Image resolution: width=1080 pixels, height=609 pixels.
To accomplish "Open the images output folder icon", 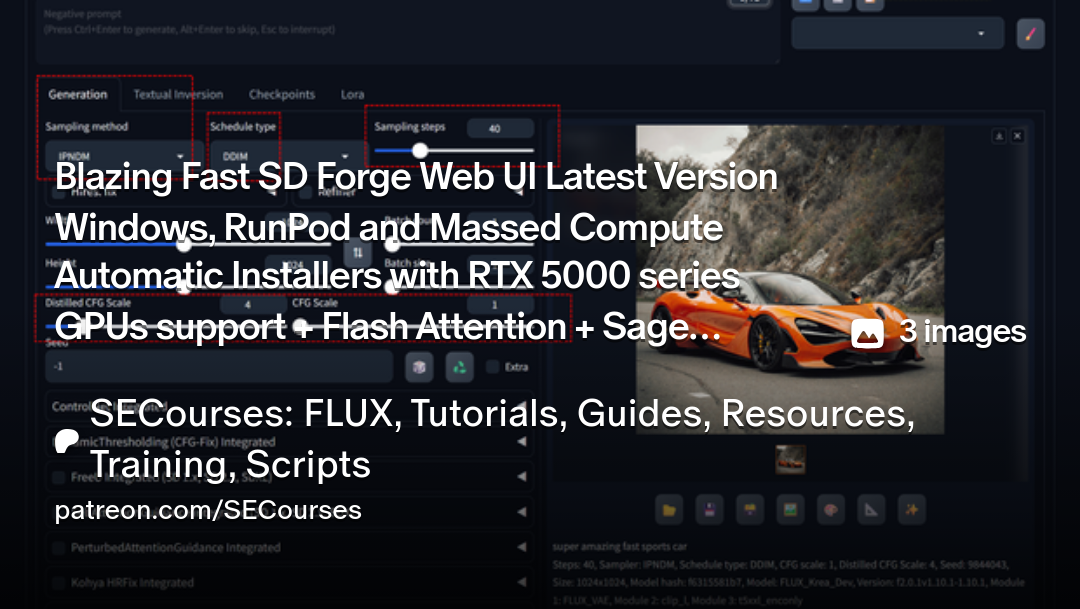I will (668, 510).
